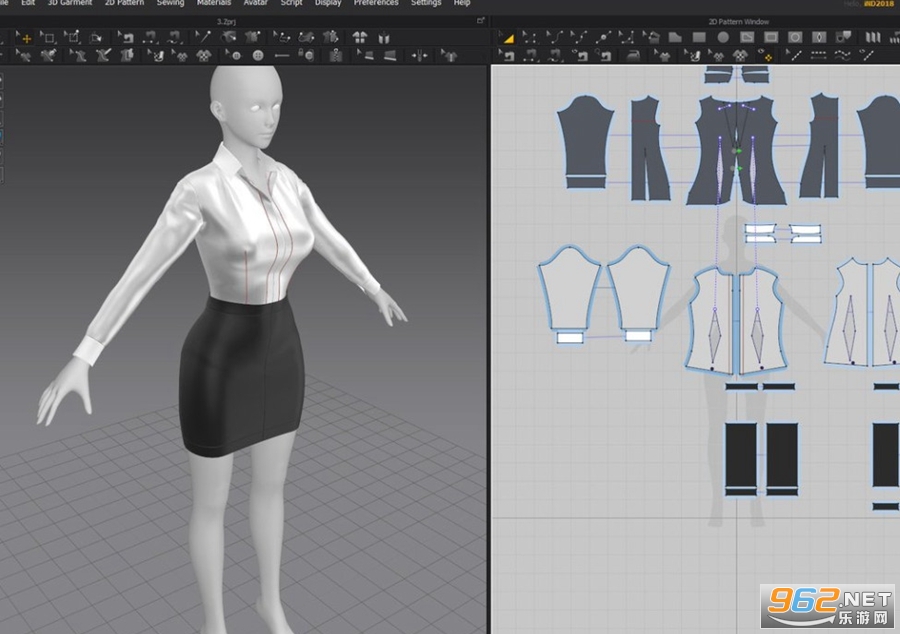Open the Materials menu
Viewport: 900px width, 634px height.
pyautogui.click(x=214, y=3)
